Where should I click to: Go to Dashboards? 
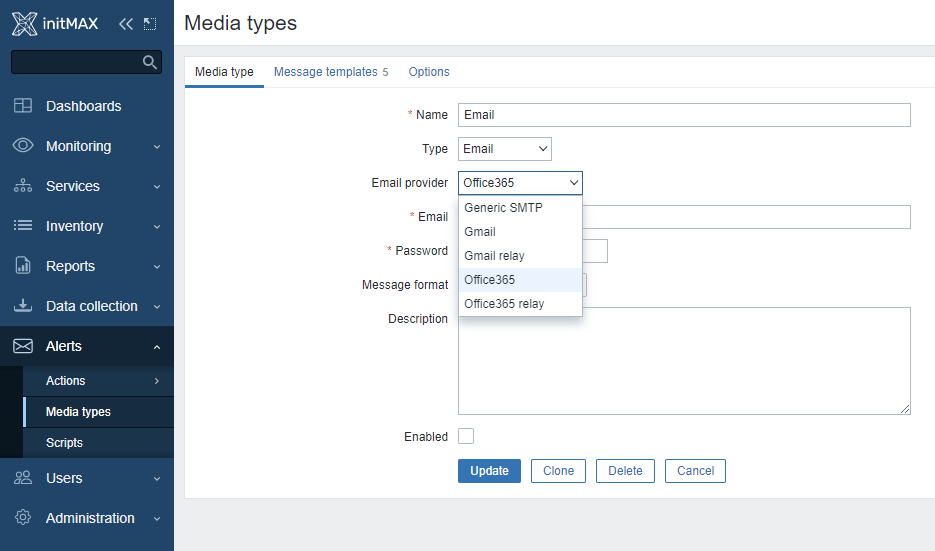coord(87,106)
